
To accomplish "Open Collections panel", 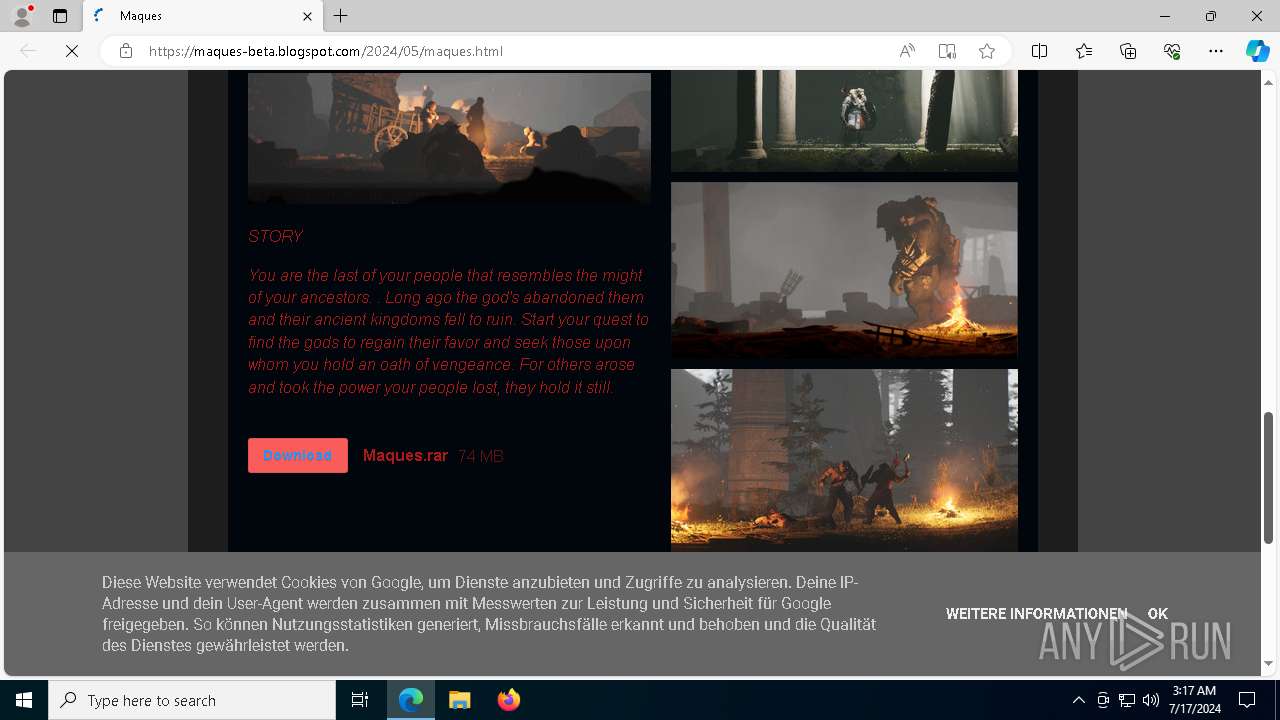I will 1128,51.
